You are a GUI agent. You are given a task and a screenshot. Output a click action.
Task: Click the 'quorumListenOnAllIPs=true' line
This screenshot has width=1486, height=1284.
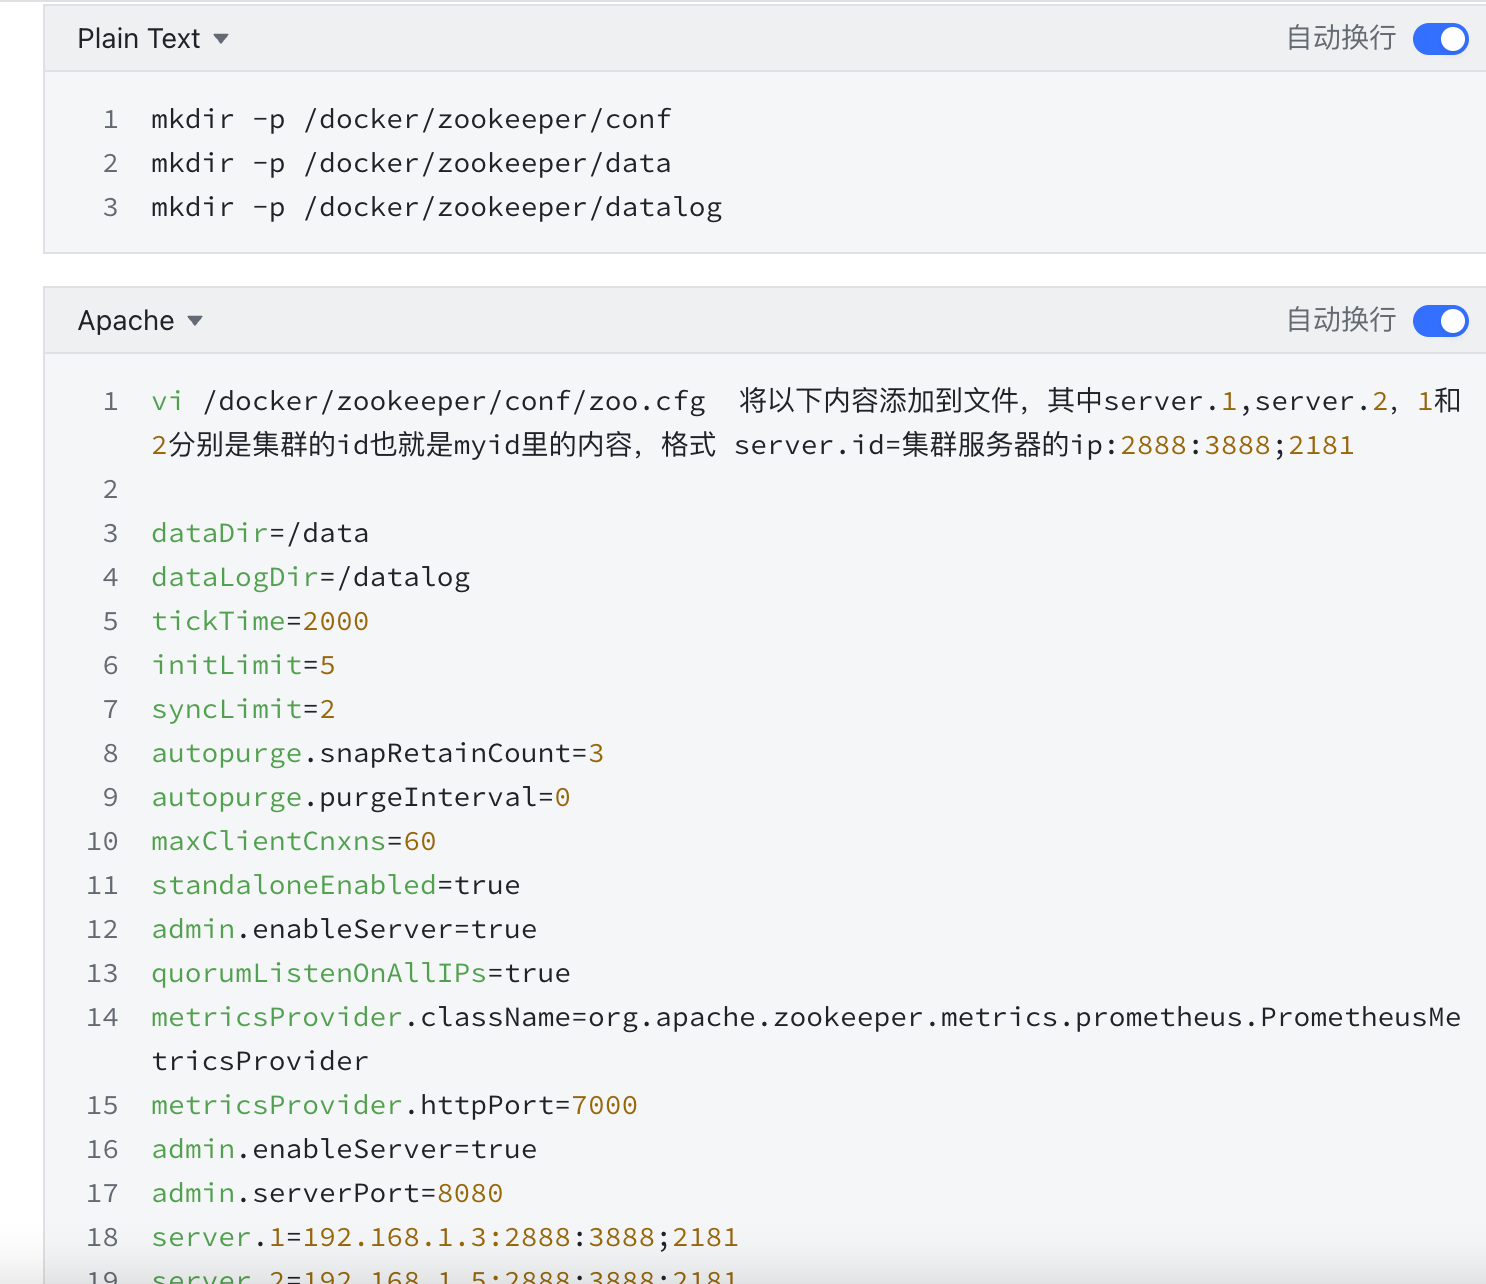[360, 973]
